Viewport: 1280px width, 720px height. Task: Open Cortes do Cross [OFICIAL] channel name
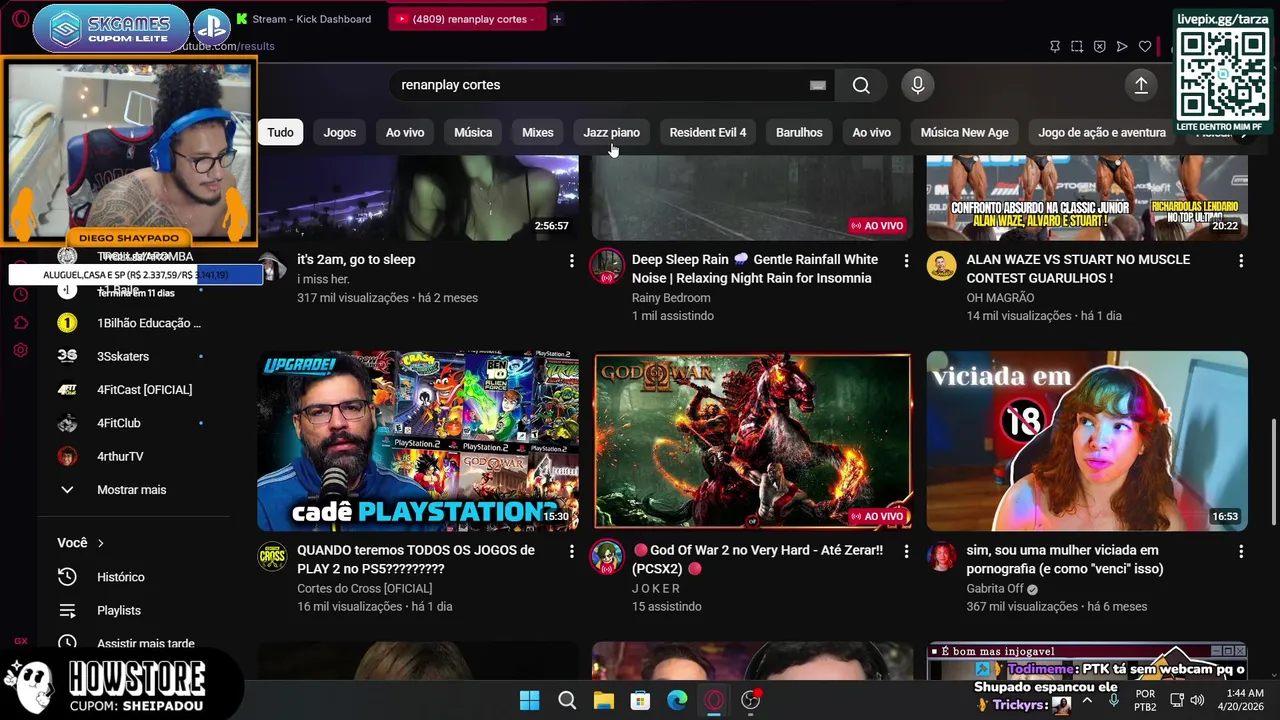click(365, 588)
